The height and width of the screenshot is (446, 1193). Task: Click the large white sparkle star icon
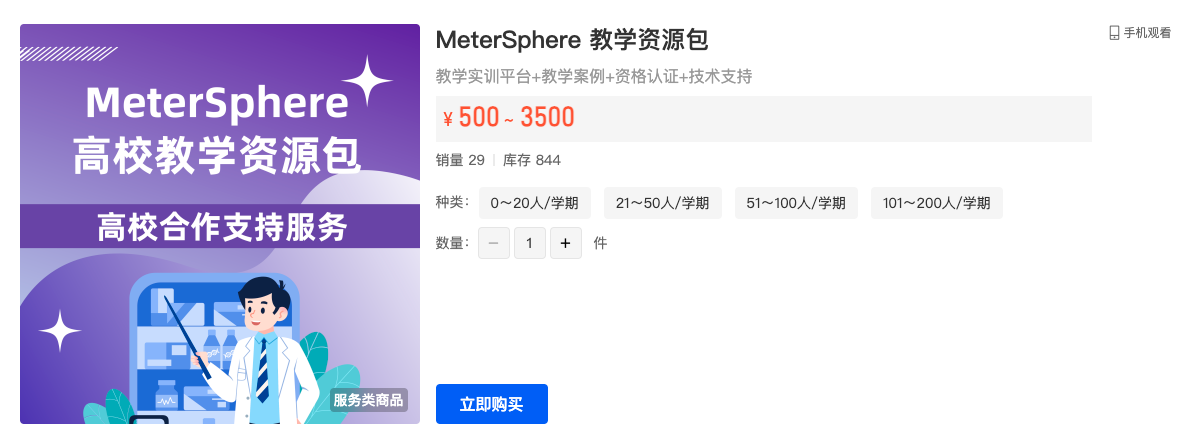coord(367,81)
